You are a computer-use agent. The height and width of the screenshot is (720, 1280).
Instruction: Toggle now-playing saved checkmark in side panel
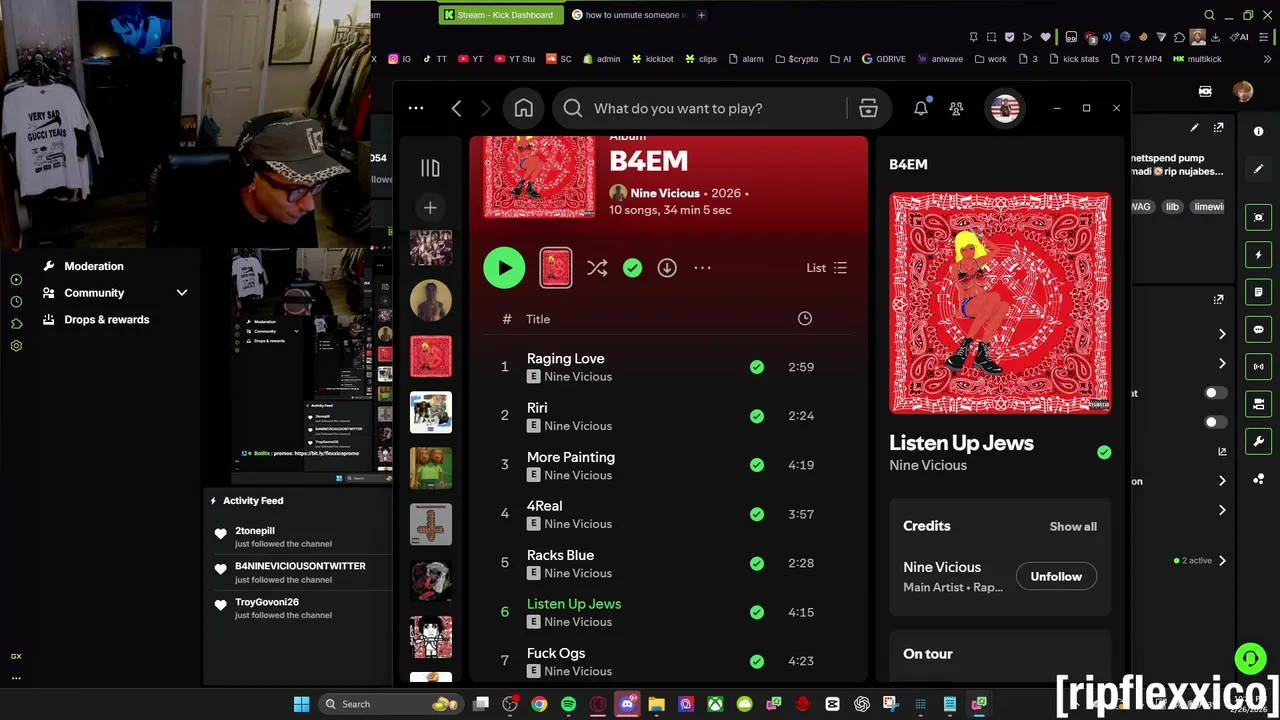tap(1104, 452)
